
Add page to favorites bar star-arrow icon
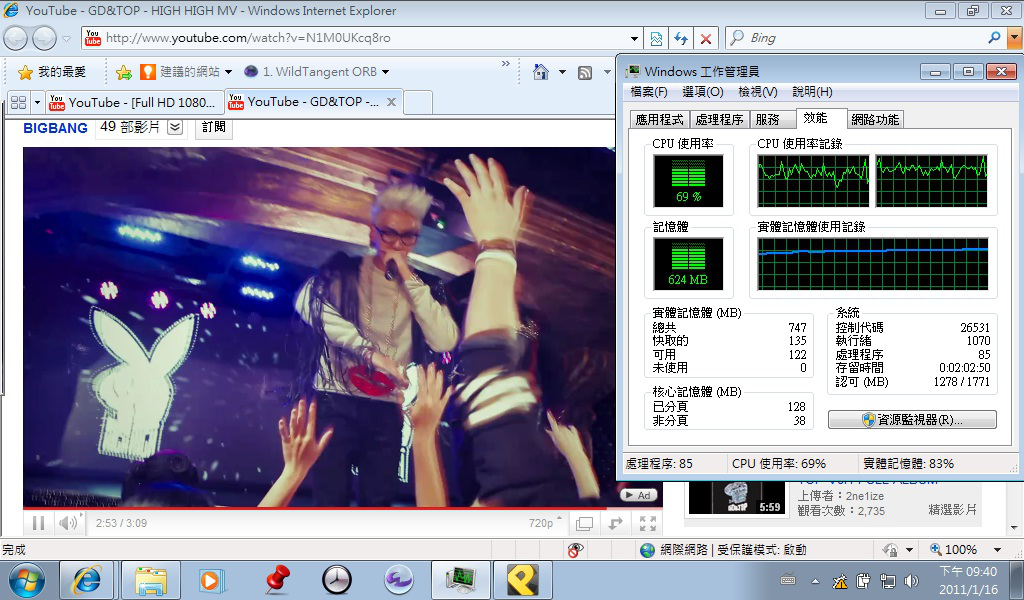tap(123, 72)
